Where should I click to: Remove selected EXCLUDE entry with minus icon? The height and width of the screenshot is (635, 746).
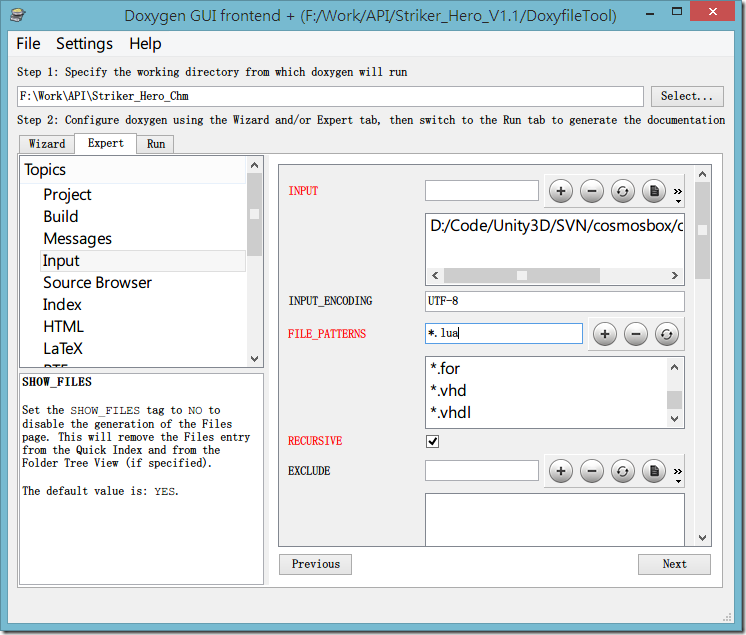point(592,471)
